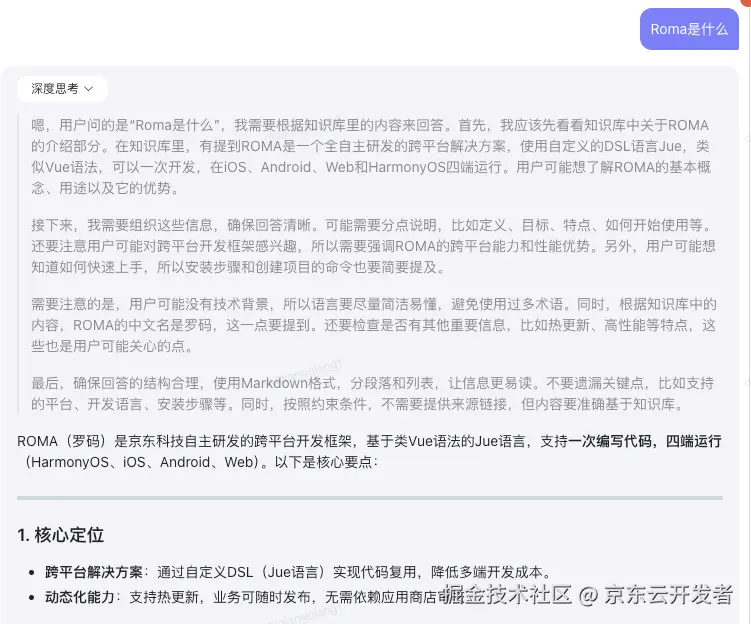Click the 深度思考 dropdown label
This screenshot has width=751, height=624.
pyautogui.click(x=54, y=89)
